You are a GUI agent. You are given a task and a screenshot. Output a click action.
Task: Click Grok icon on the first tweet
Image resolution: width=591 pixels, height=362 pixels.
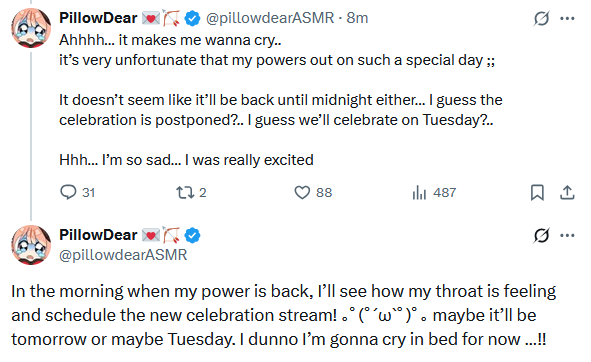[541, 18]
